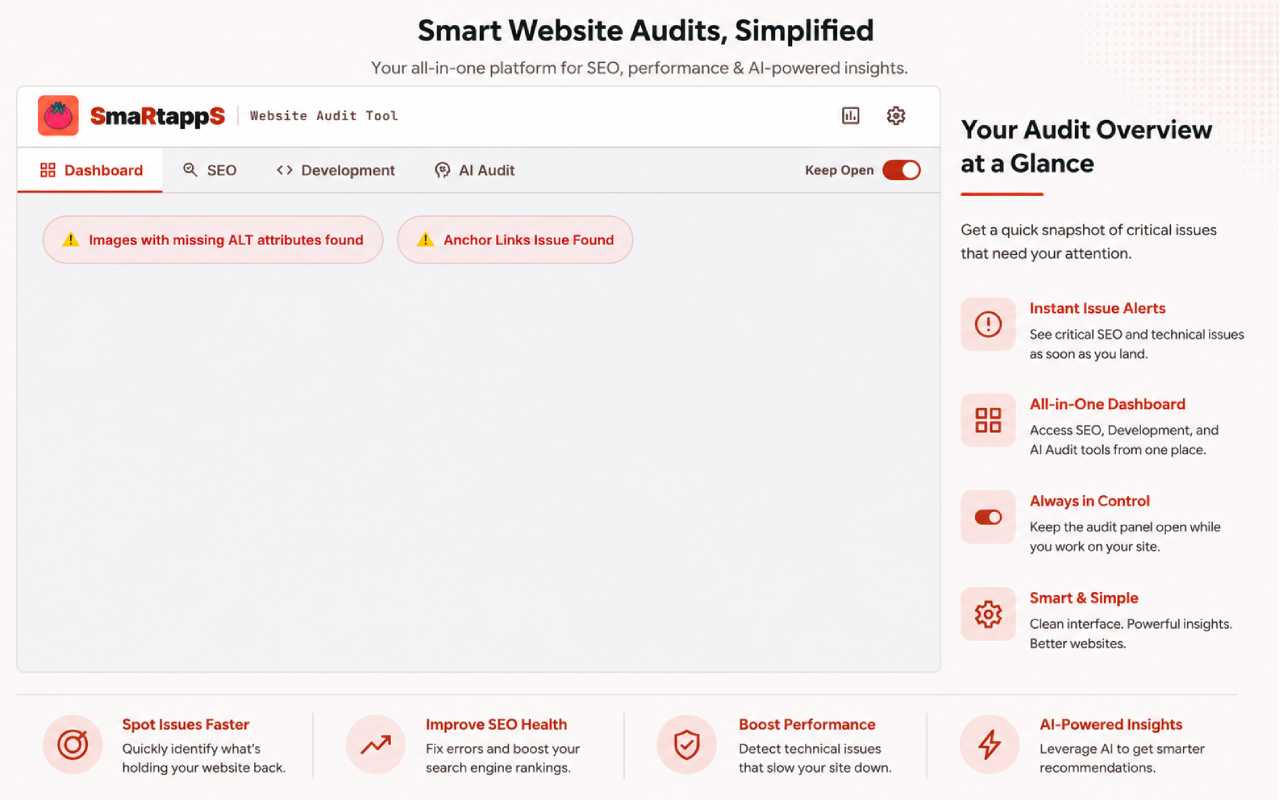The height and width of the screenshot is (800, 1280).
Task: Click the 'Spot Issues Faster' heading
Action: (186, 724)
